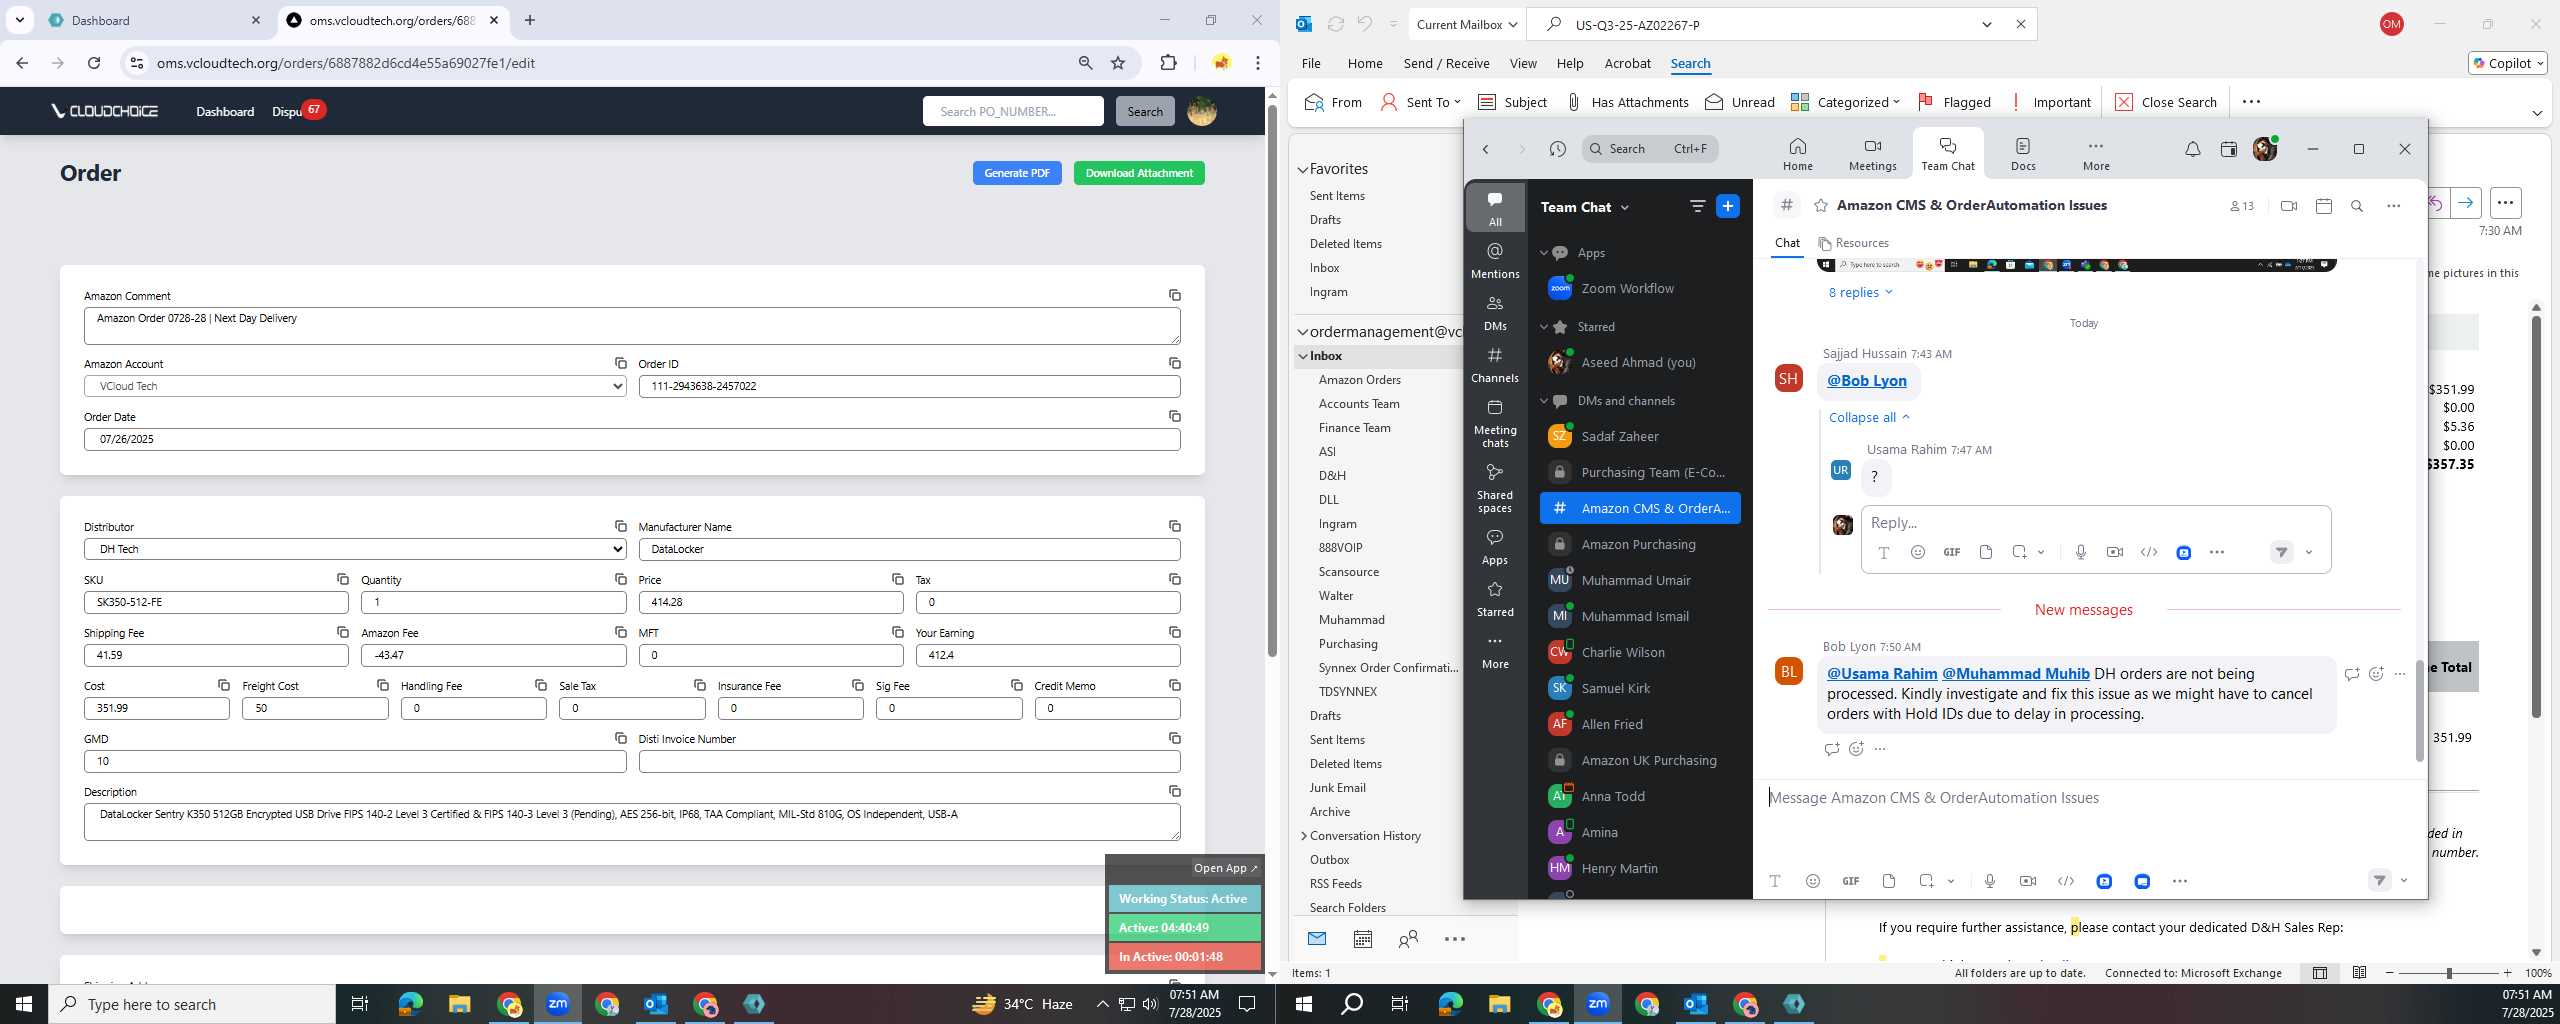Open Outlook Home ribbon tab

tap(1365, 63)
